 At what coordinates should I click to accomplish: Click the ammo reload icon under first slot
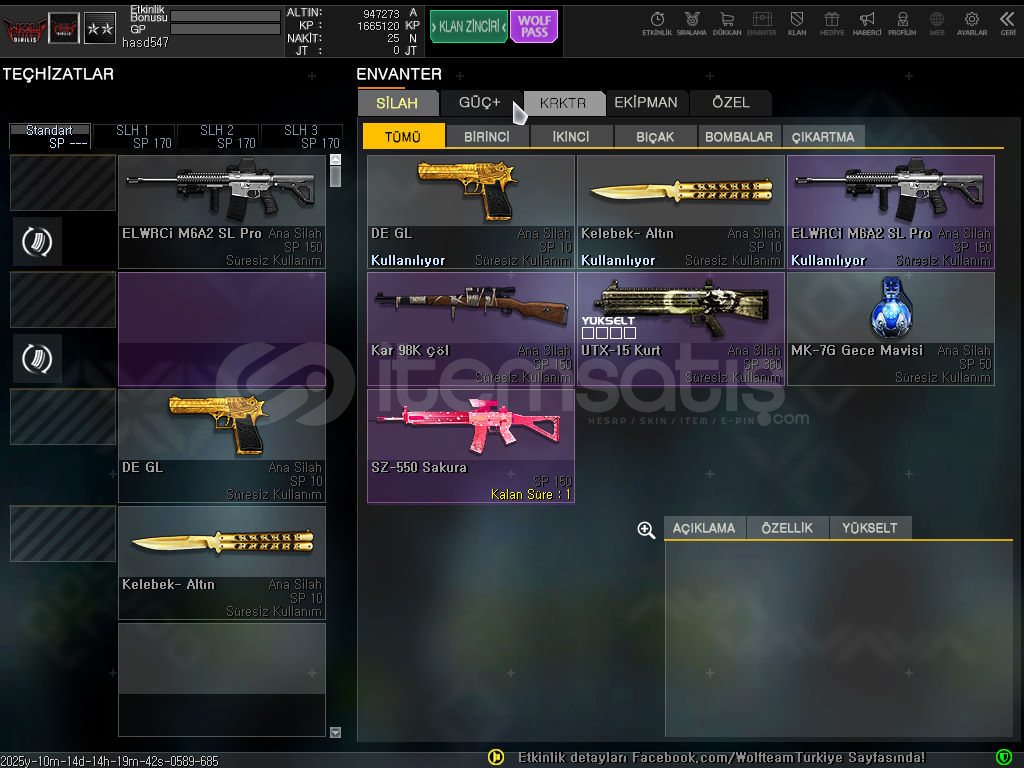coord(38,241)
